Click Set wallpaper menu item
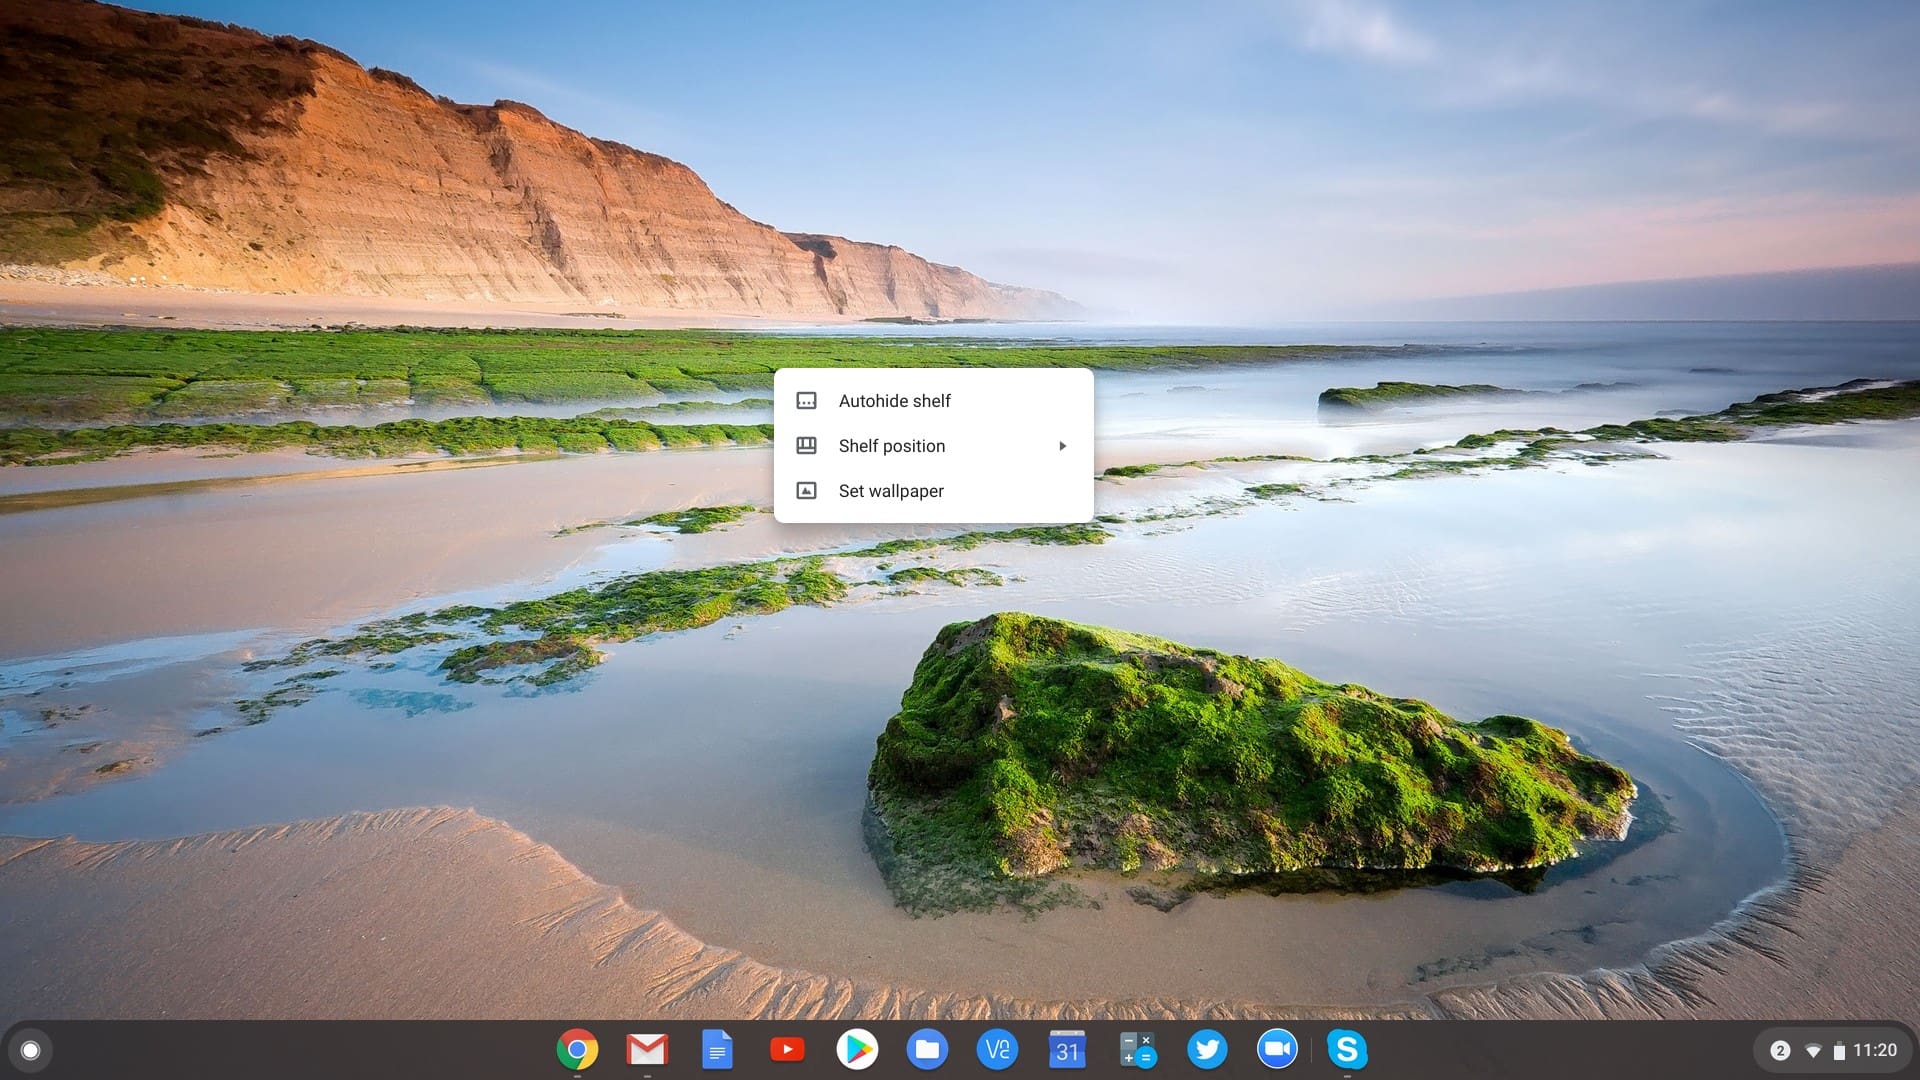This screenshot has height=1080, width=1920. (x=890, y=491)
